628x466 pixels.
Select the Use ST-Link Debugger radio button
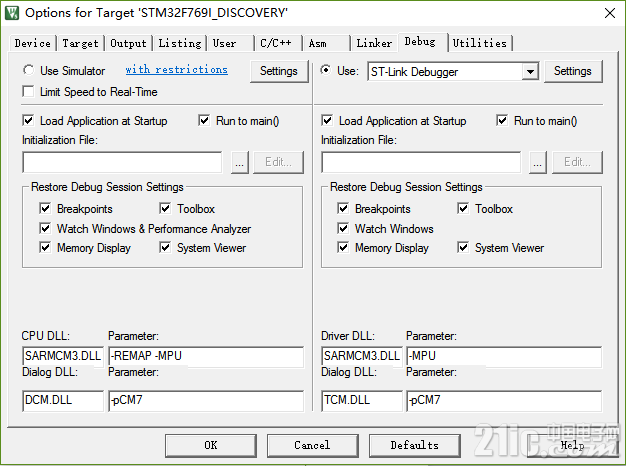point(326,70)
